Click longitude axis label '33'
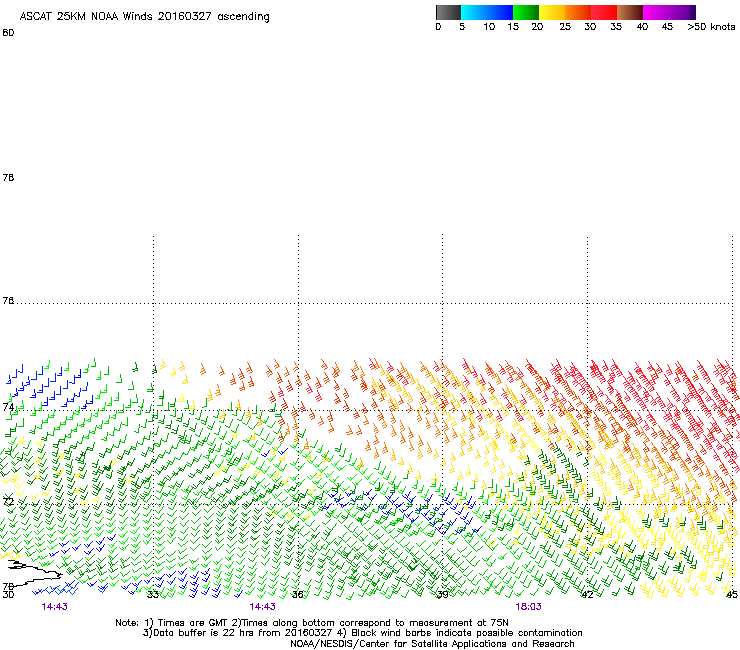This screenshot has width=740, height=650. [153, 595]
